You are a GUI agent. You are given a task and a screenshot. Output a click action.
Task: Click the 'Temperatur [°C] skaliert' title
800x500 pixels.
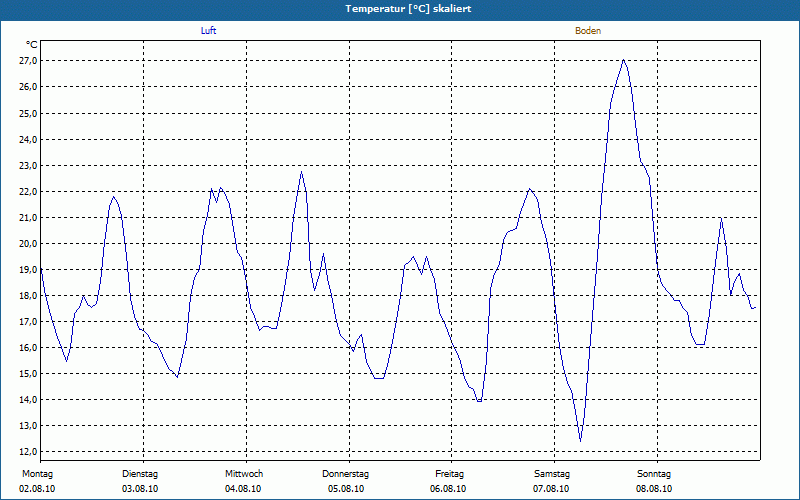click(x=408, y=9)
